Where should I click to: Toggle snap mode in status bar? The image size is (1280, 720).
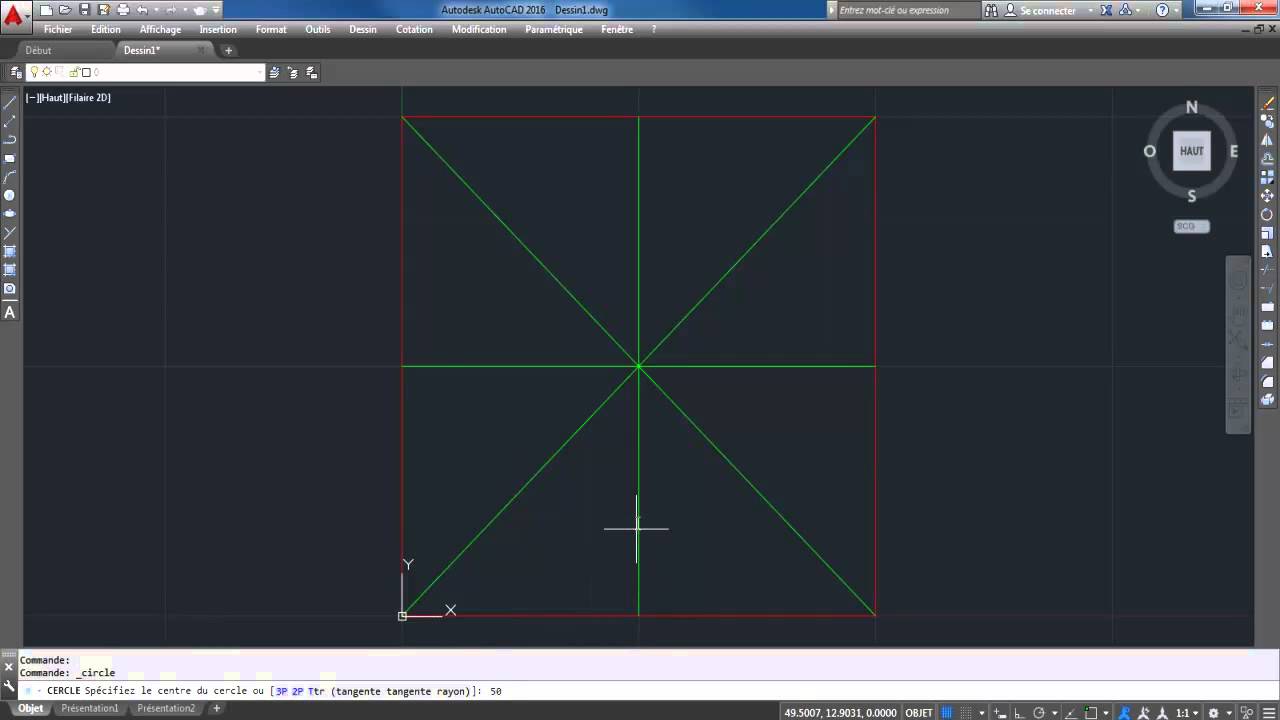tap(966, 713)
